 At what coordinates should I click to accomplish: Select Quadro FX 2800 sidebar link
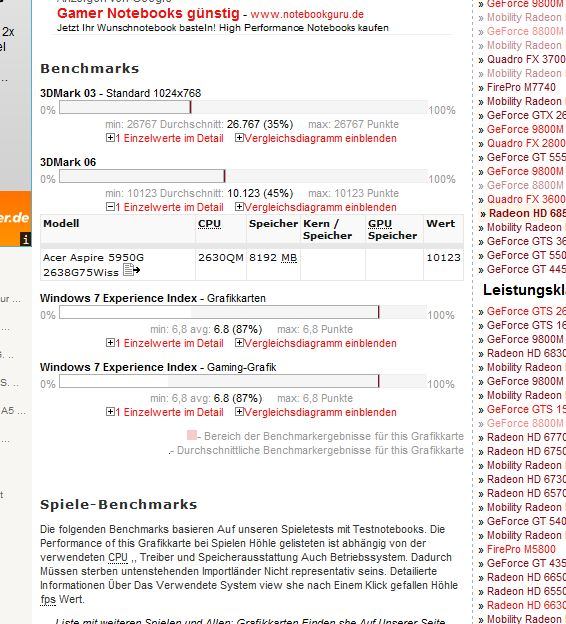point(526,143)
